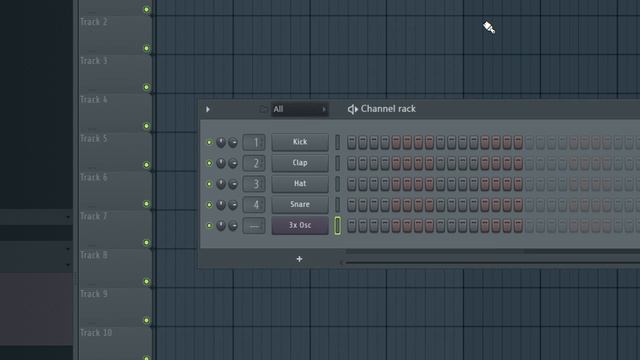The height and width of the screenshot is (360, 640).
Task: Mute the Hat channel with green LED
Action: 209,184
